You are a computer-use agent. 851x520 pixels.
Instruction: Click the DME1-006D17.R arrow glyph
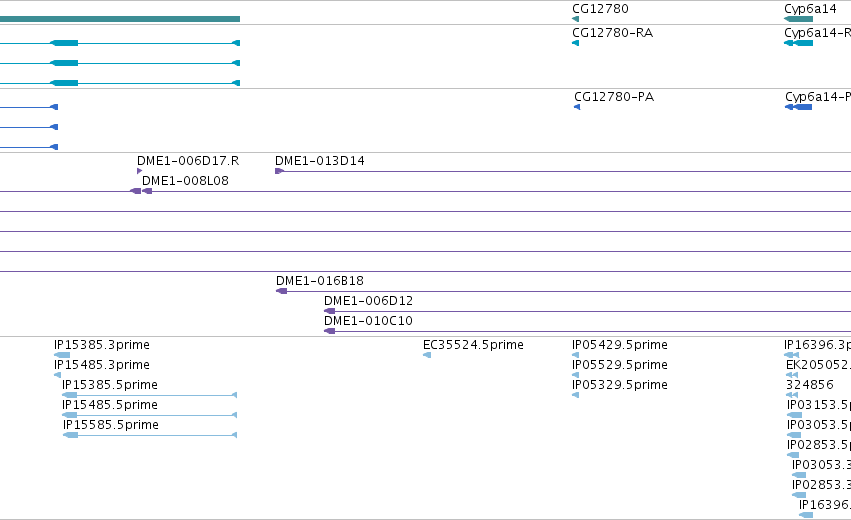tap(139, 171)
